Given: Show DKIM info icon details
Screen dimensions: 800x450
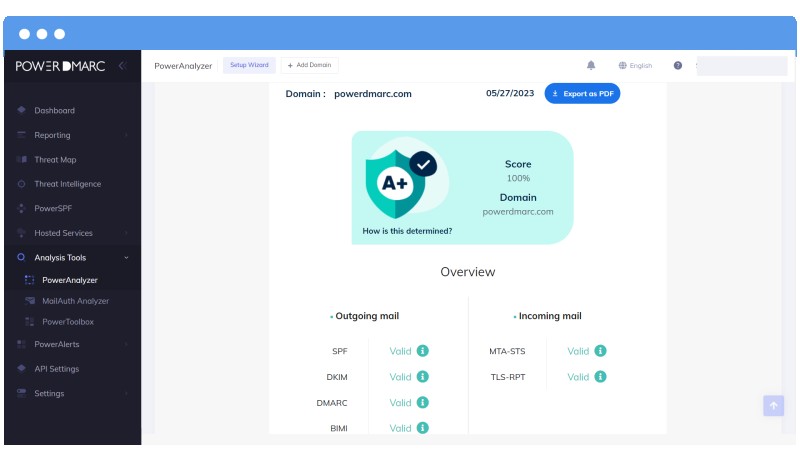Looking at the screenshot, I should [x=422, y=377].
